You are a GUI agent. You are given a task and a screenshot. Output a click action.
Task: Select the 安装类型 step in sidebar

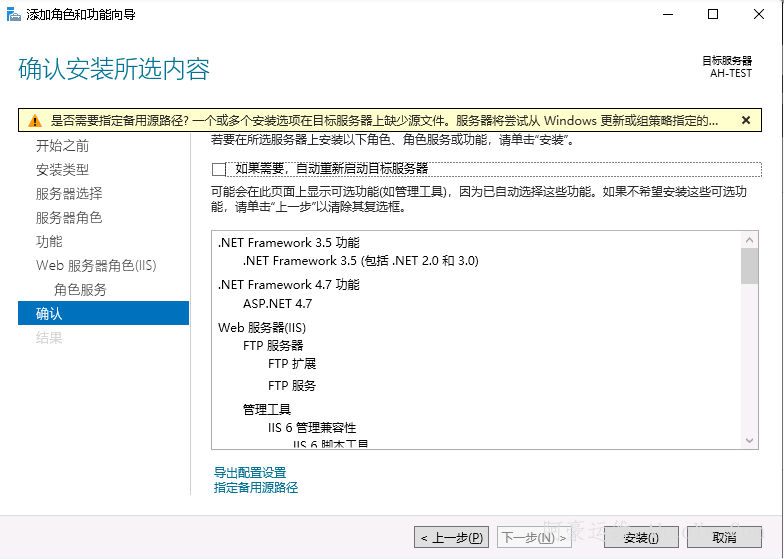point(62,170)
